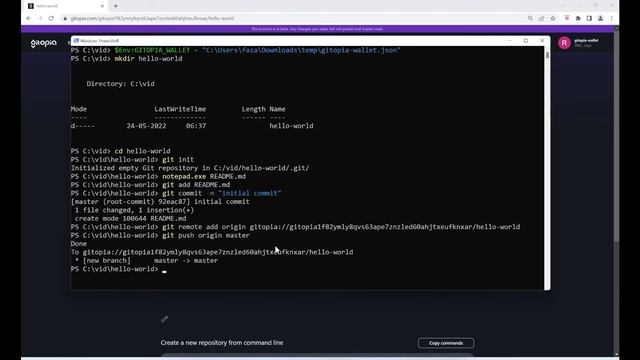Click the '[new branch] master -> master' line
The height and width of the screenshot is (360, 640).
point(146,260)
